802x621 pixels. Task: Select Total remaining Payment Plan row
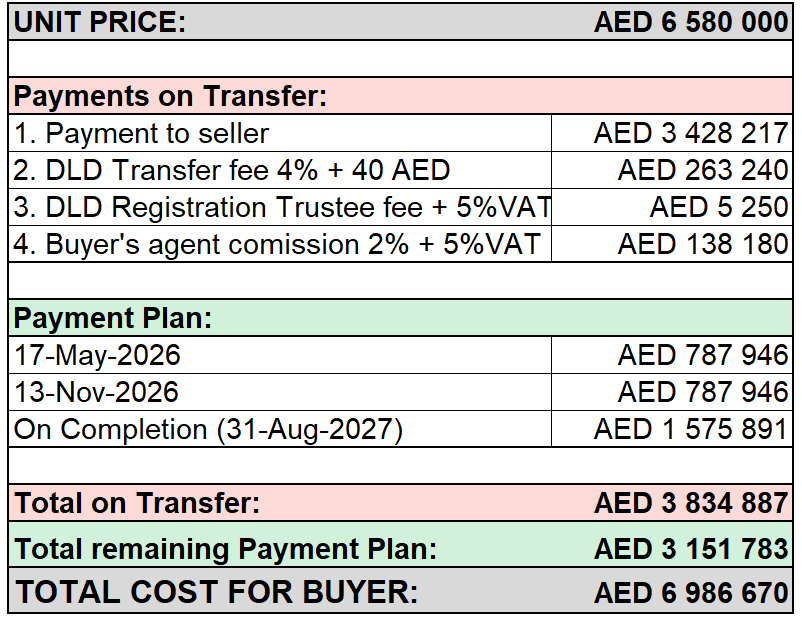(400, 545)
